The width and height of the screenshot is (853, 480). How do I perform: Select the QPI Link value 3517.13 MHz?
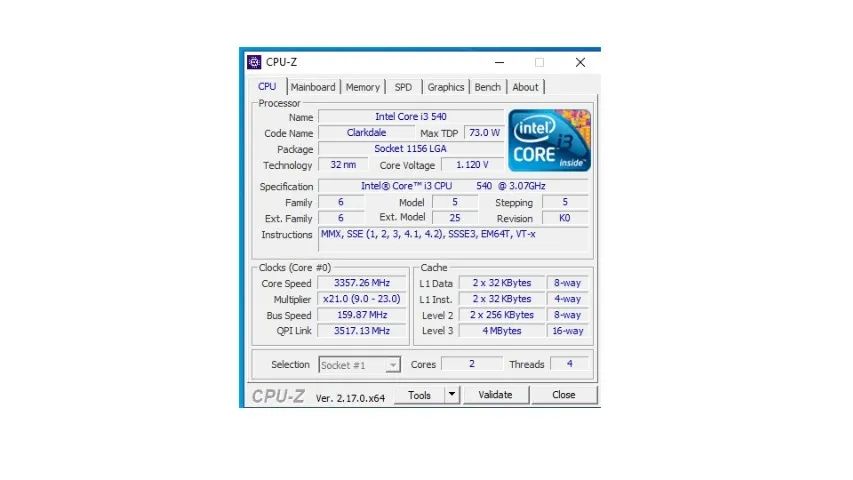(362, 330)
